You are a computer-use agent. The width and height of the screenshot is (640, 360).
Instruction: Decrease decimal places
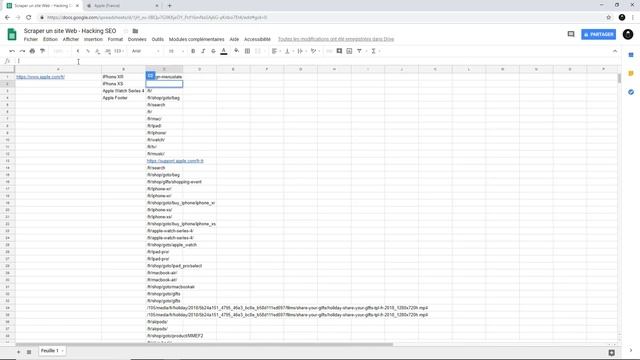pos(98,51)
